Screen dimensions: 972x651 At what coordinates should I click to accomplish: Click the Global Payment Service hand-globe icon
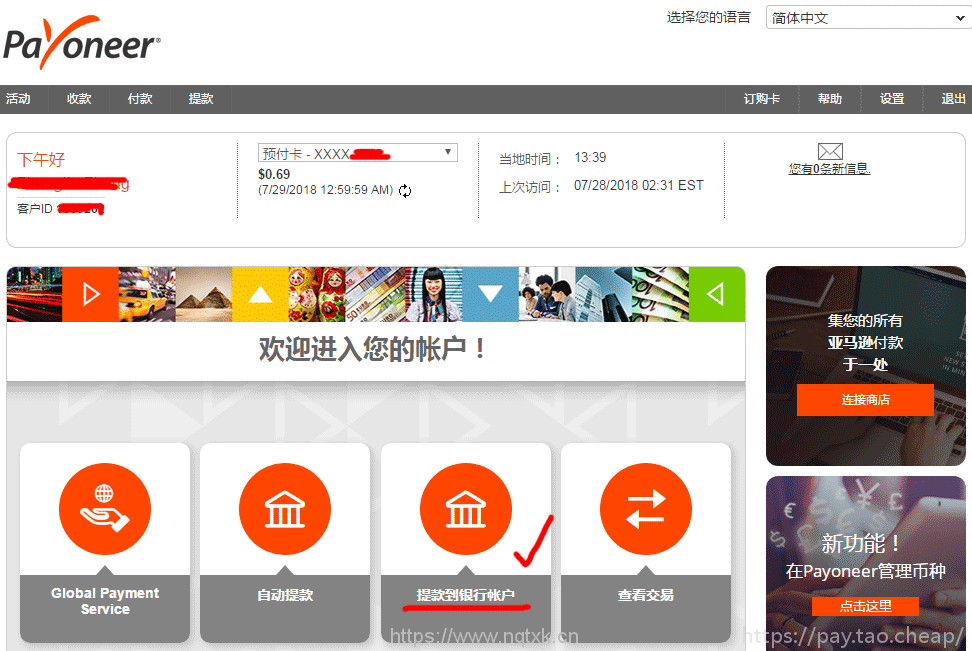tap(105, 510)
